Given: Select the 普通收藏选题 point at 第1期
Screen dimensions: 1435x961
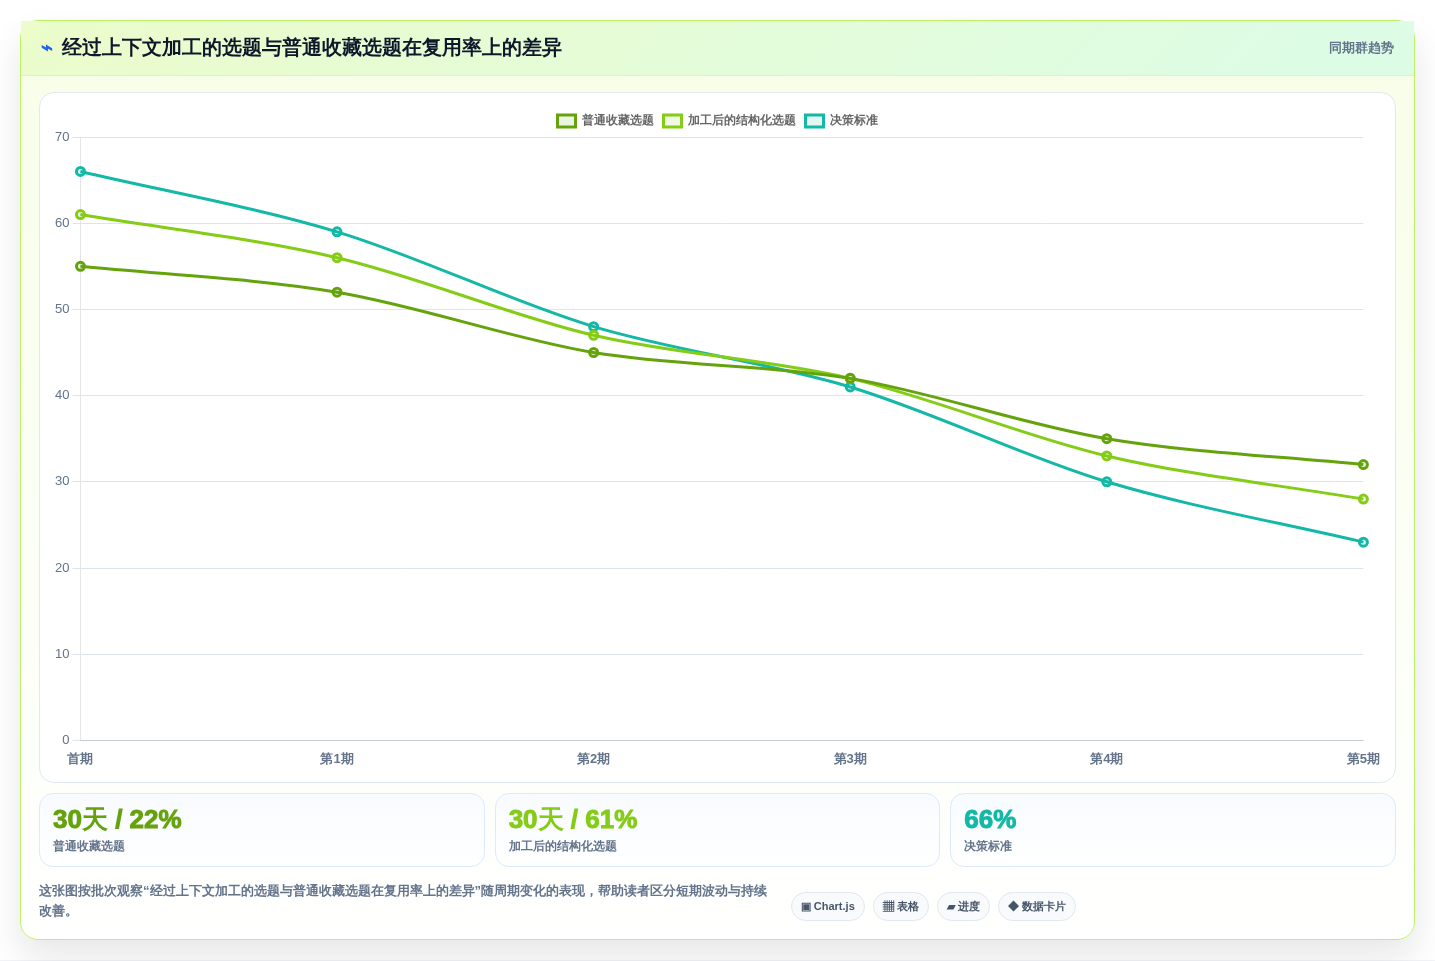Looking at the screenshot, I should click(337, 292).
